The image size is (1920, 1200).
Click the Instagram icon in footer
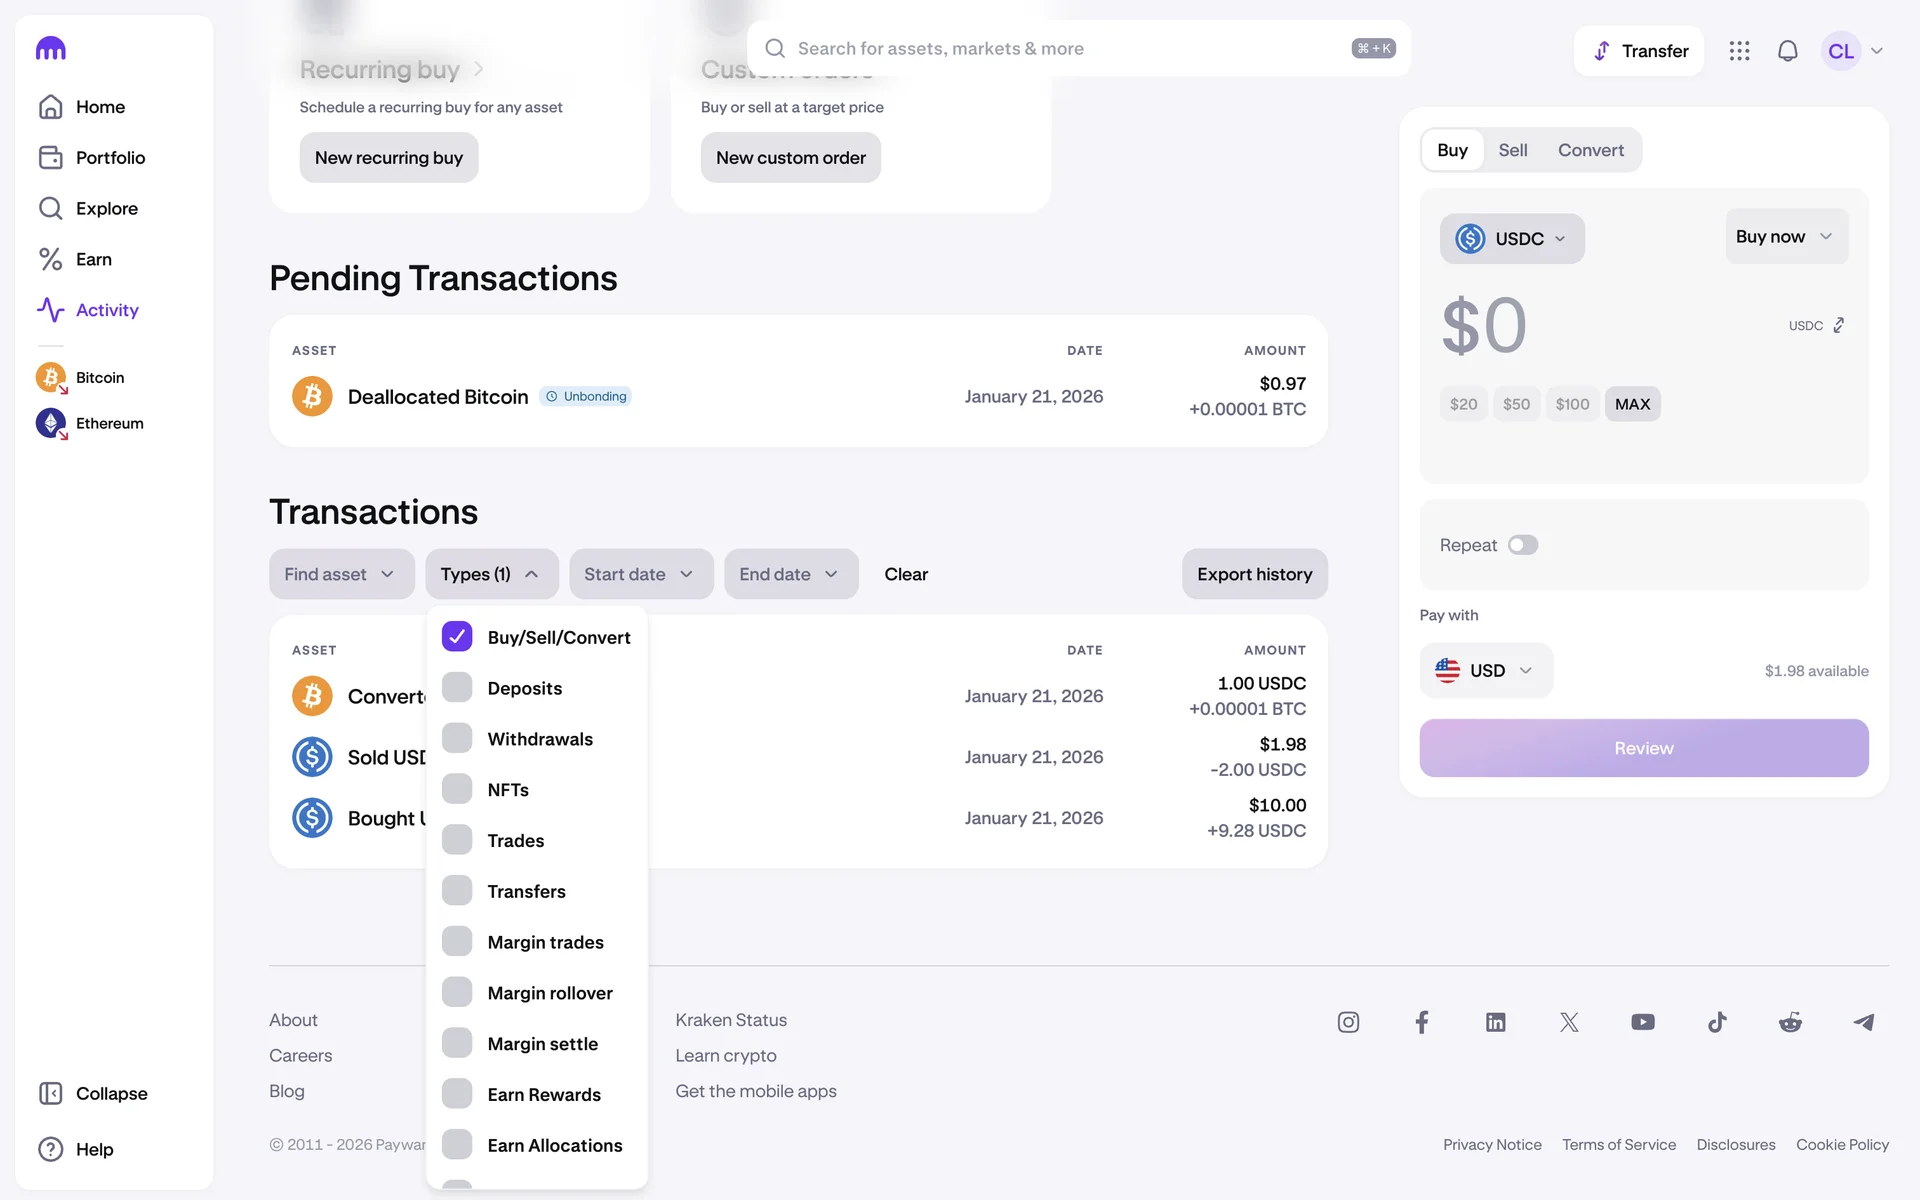(x=1348, y=1022)
